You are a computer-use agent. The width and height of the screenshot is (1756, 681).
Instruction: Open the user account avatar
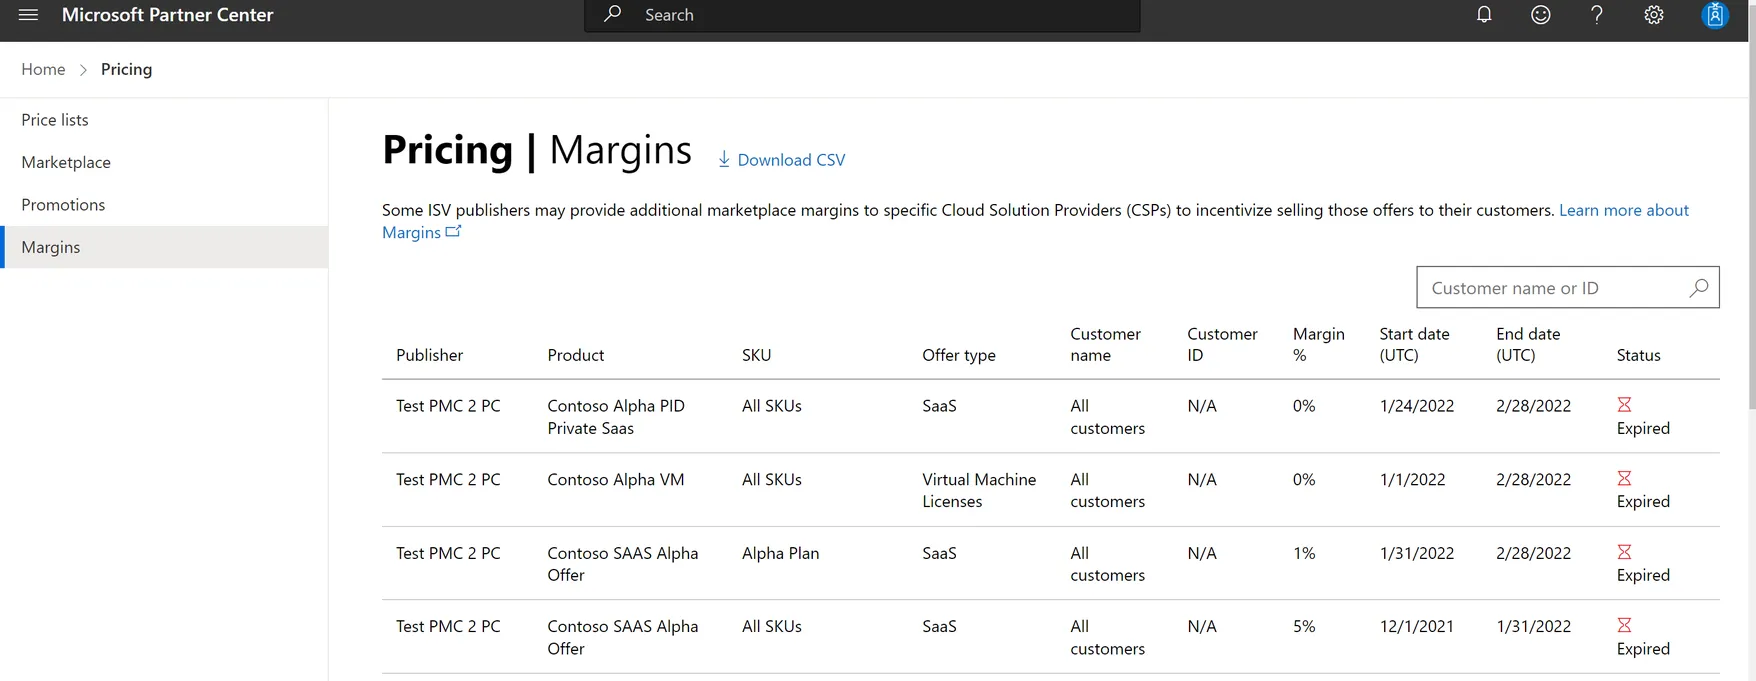coord(1715,15)
